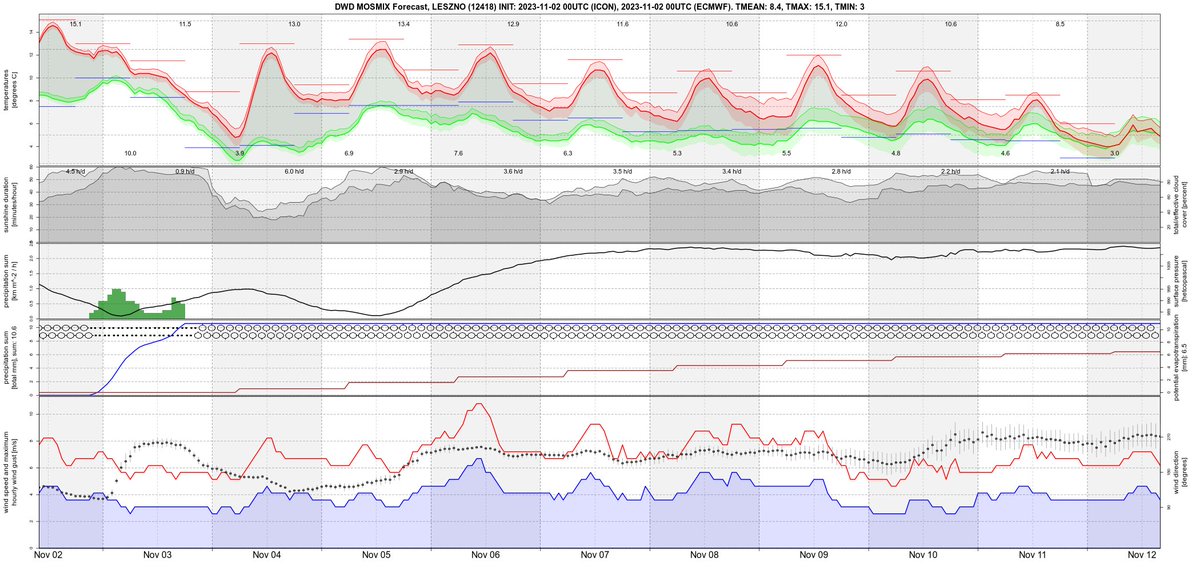This screenshot has width=1200, height=571.
Task: Click the daily minimum value '5.3'
Action: pyautogui.click(x=677, y=153)
